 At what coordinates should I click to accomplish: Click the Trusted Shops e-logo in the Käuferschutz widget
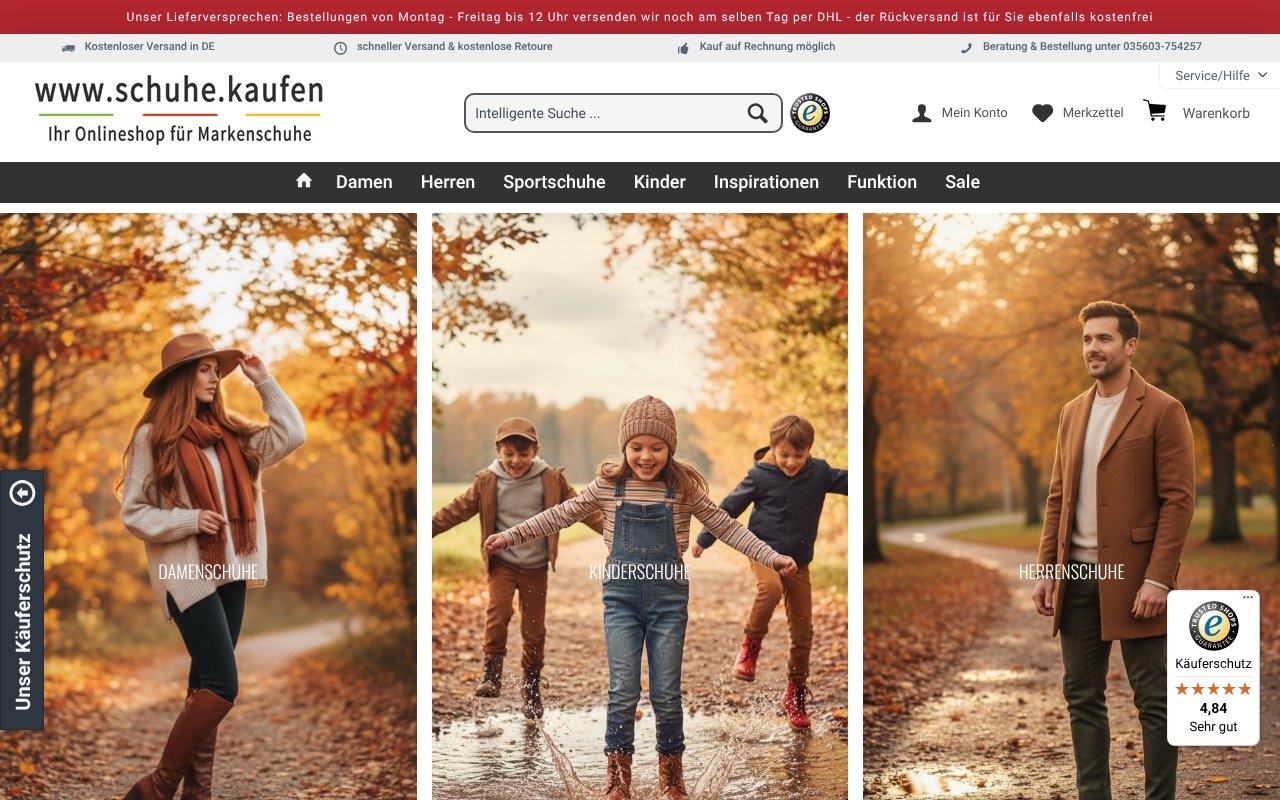tap(1212, 628)
